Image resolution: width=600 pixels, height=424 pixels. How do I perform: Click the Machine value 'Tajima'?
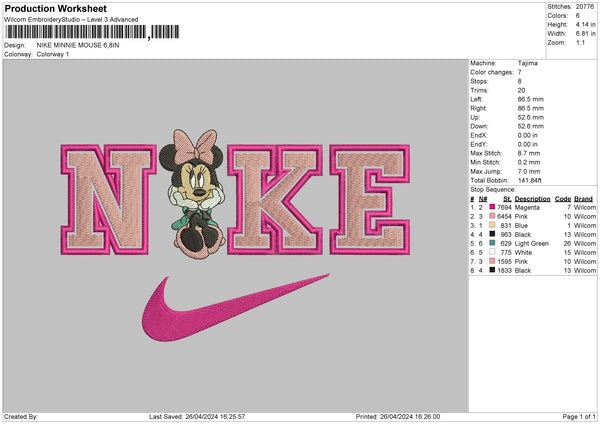tap(528, 63)
